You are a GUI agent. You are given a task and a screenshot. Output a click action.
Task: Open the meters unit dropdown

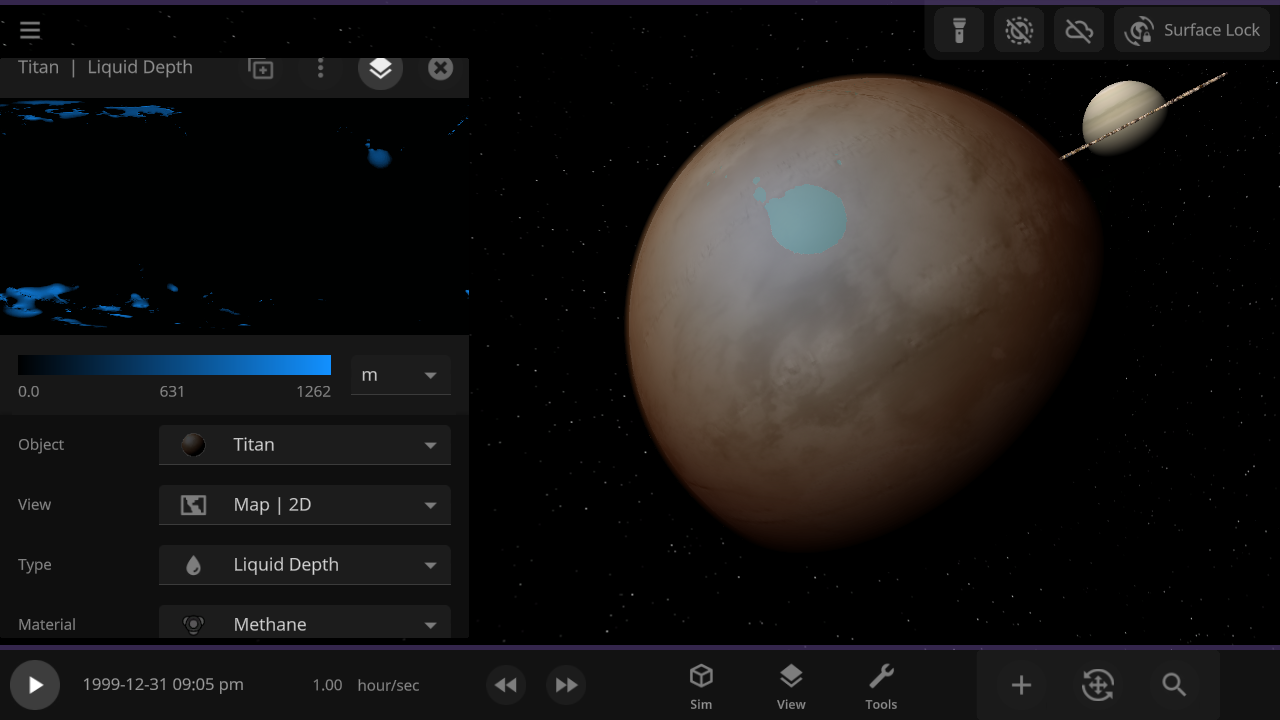(400, 375)
